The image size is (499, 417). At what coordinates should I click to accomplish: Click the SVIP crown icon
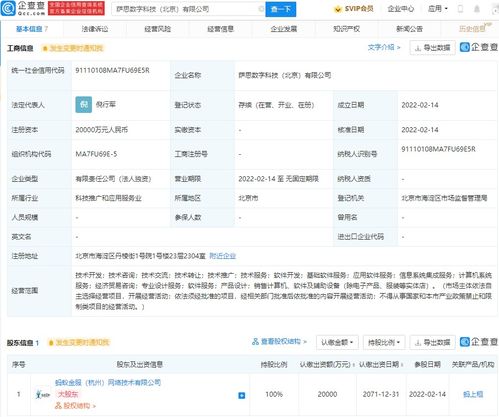tap(337, 9)
